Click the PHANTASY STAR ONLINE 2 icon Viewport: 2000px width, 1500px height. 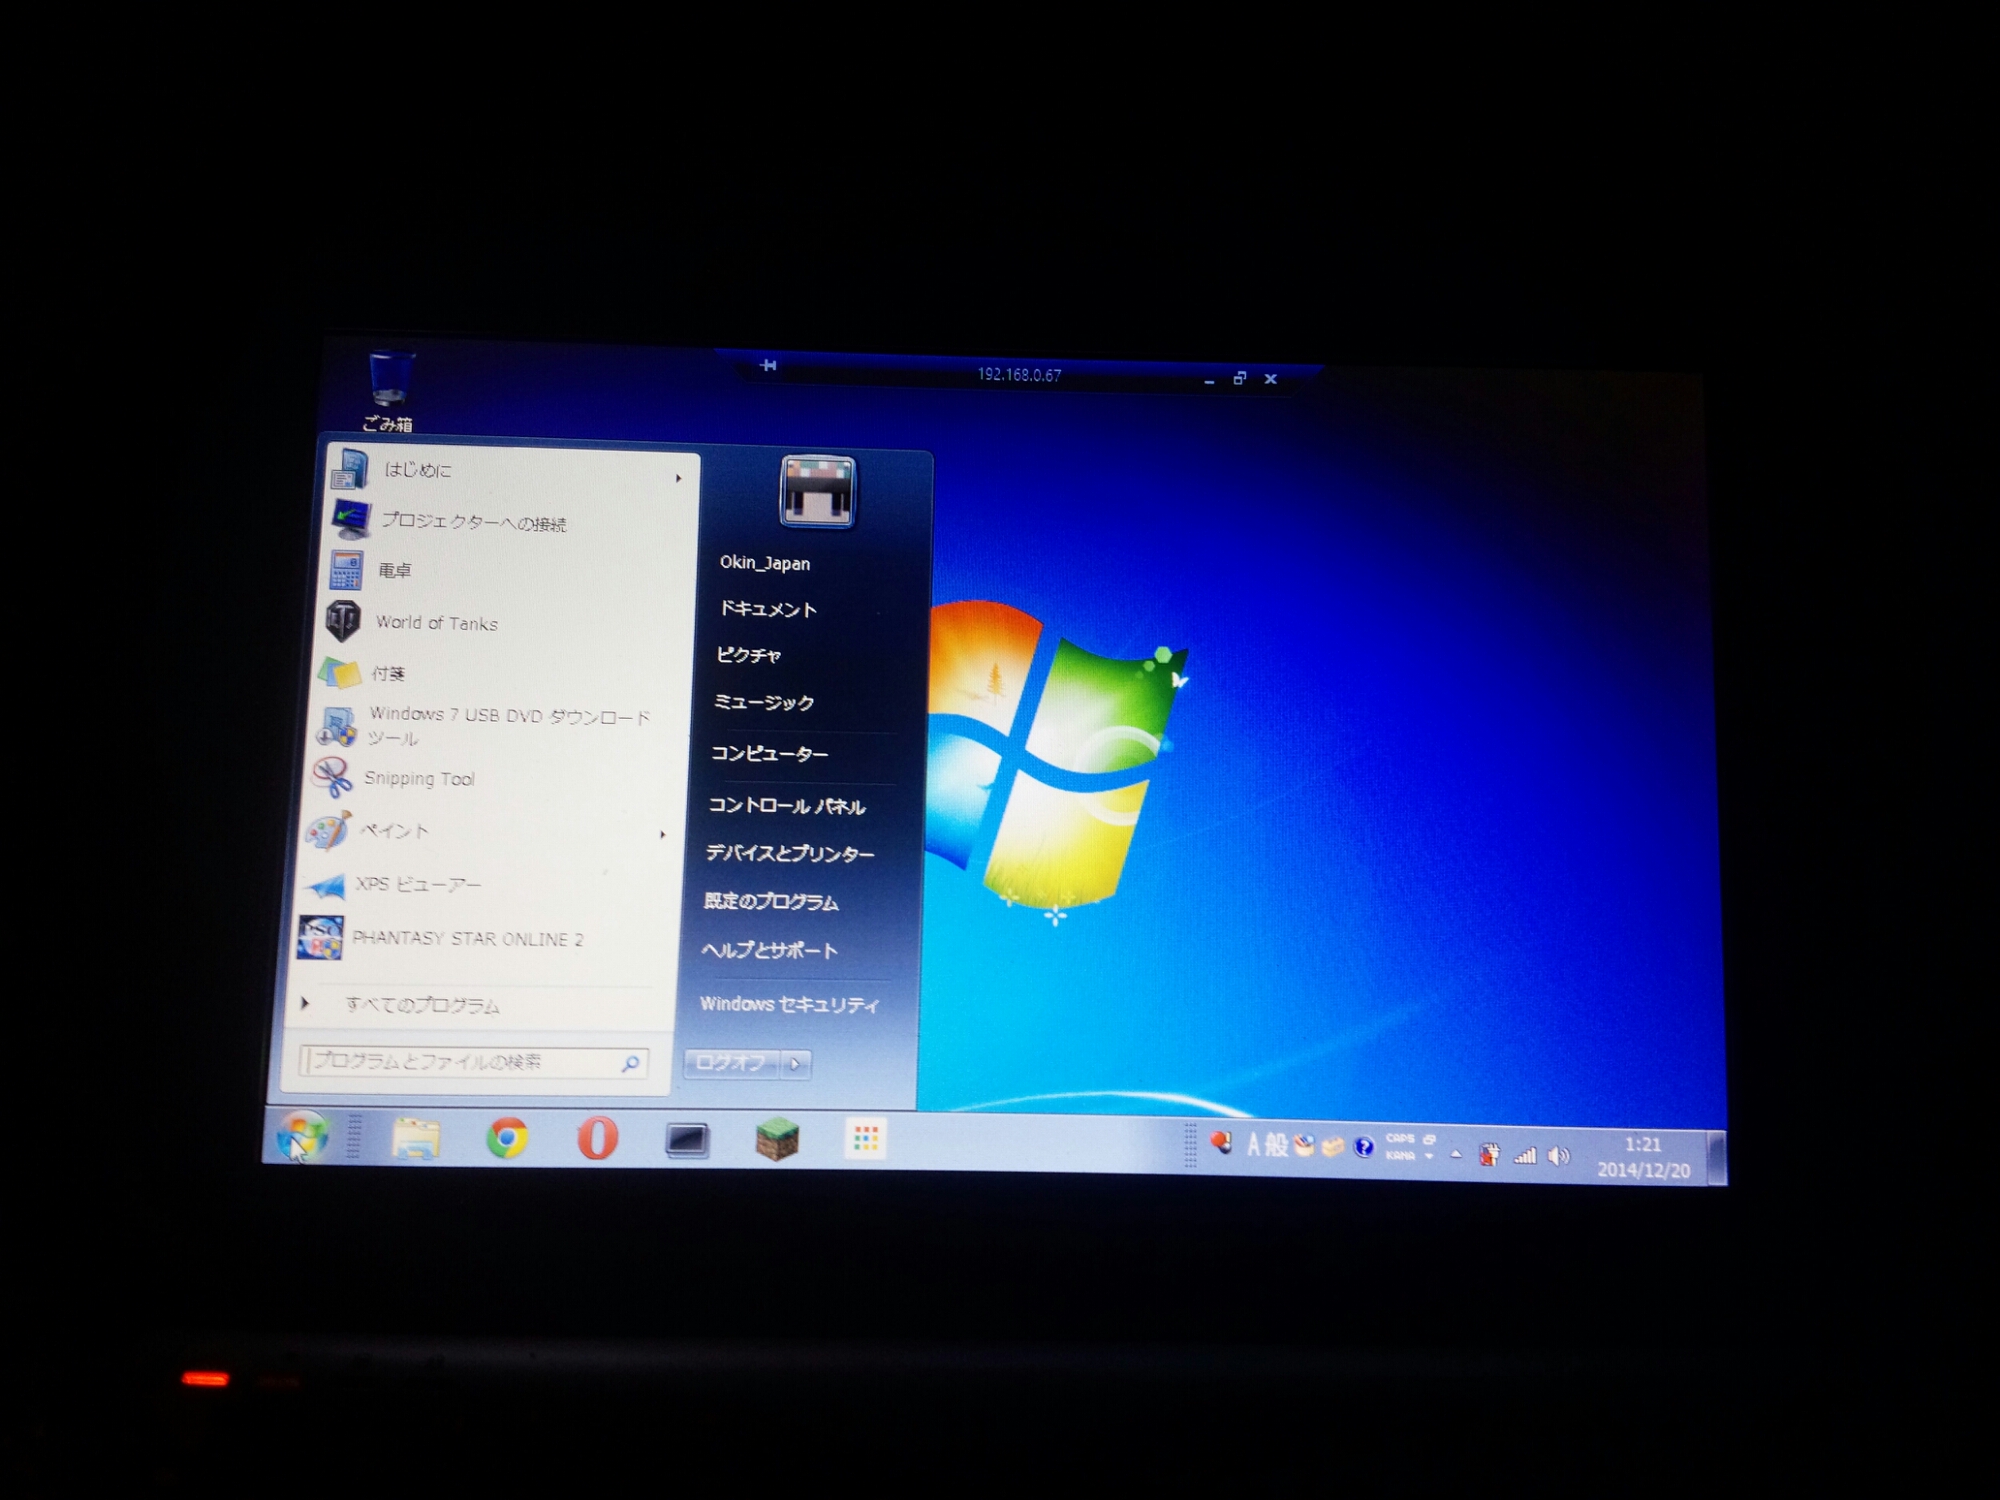click(320, 938)
